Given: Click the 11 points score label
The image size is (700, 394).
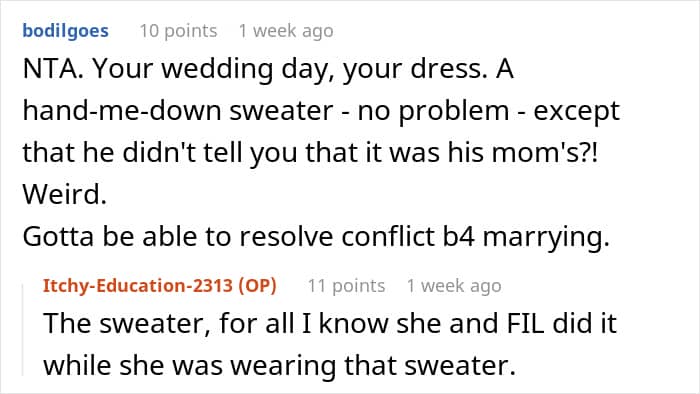Looking at the screenshot, I should click(x=346, y=286).
